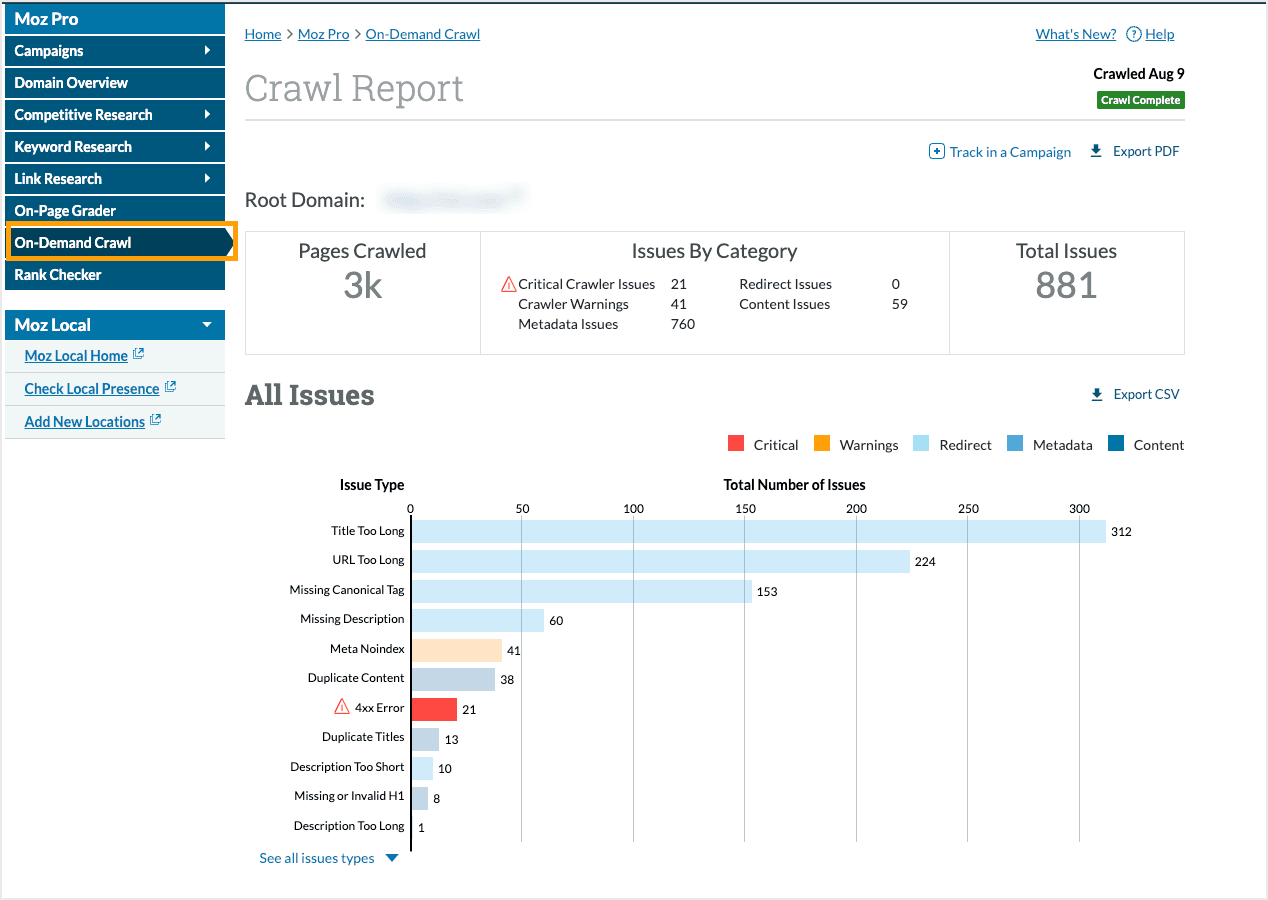
Task: Click external link icon beside Add New Locations
Action: tap(155, 421)
